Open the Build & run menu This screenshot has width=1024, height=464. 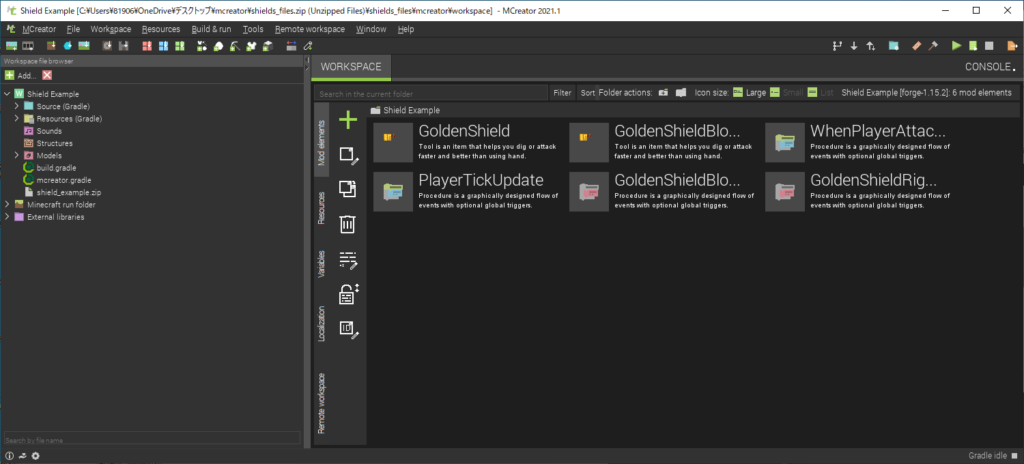pyautogui.click(x=211, y=29)
